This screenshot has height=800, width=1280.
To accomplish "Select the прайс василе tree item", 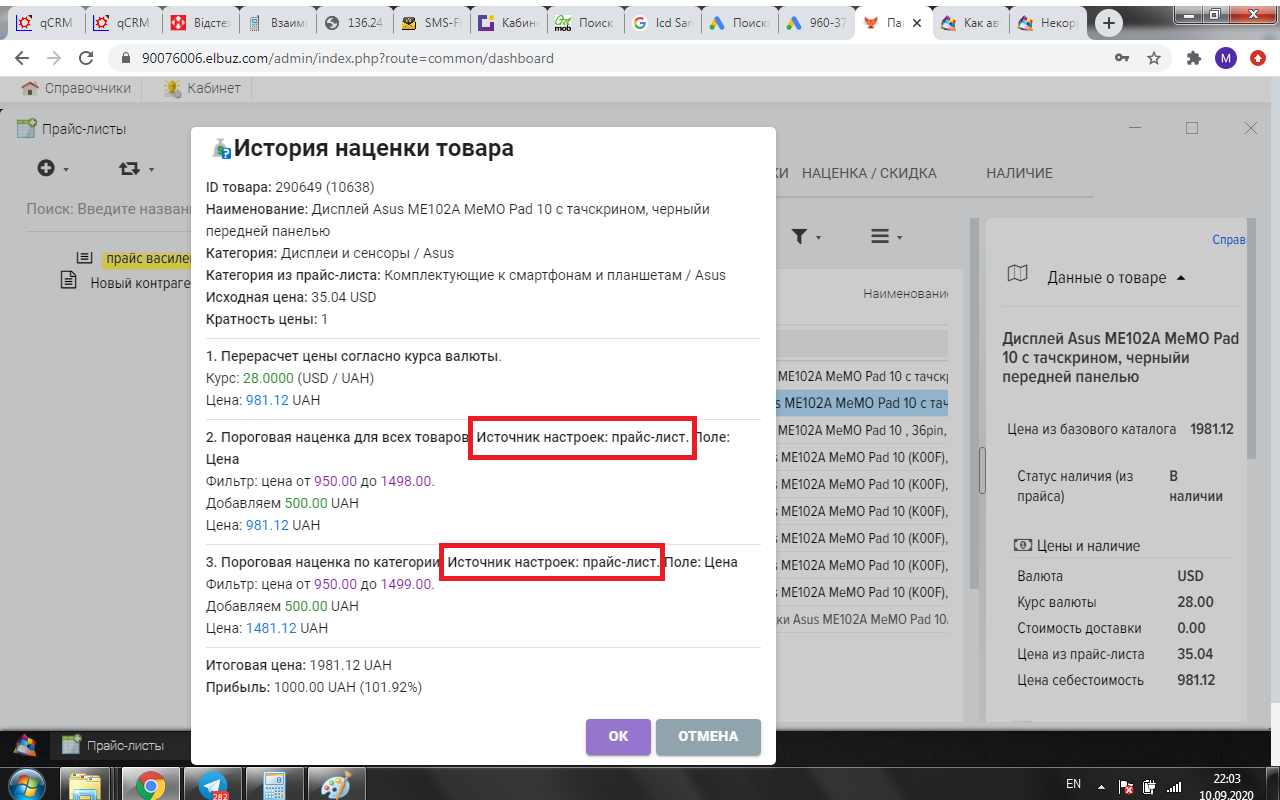I will (x=147, y=259).
